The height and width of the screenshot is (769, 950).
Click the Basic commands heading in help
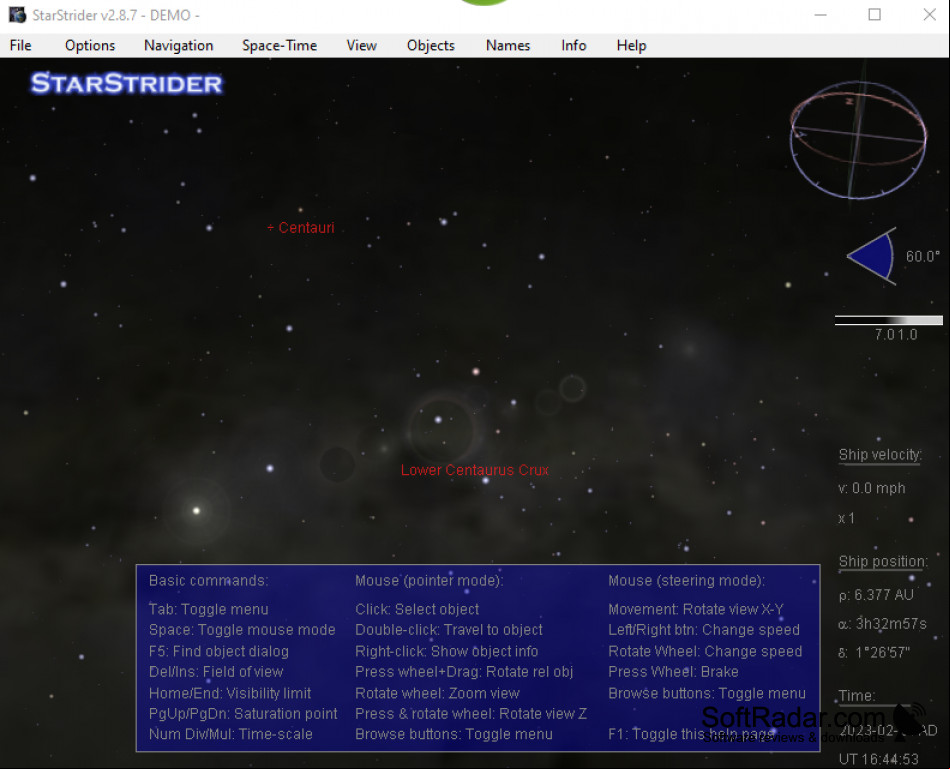(208, 581)
